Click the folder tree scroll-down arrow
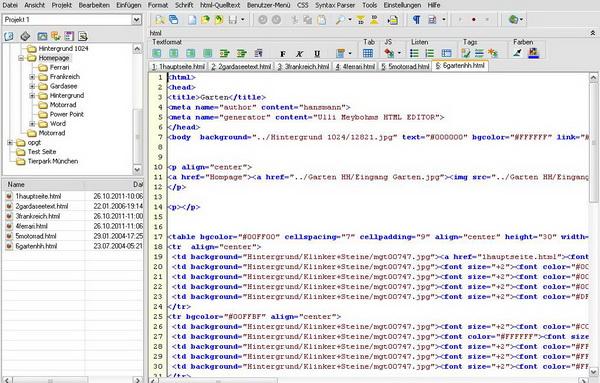The width and height of the screenshot is (600, 383). [x=137, y=169]
